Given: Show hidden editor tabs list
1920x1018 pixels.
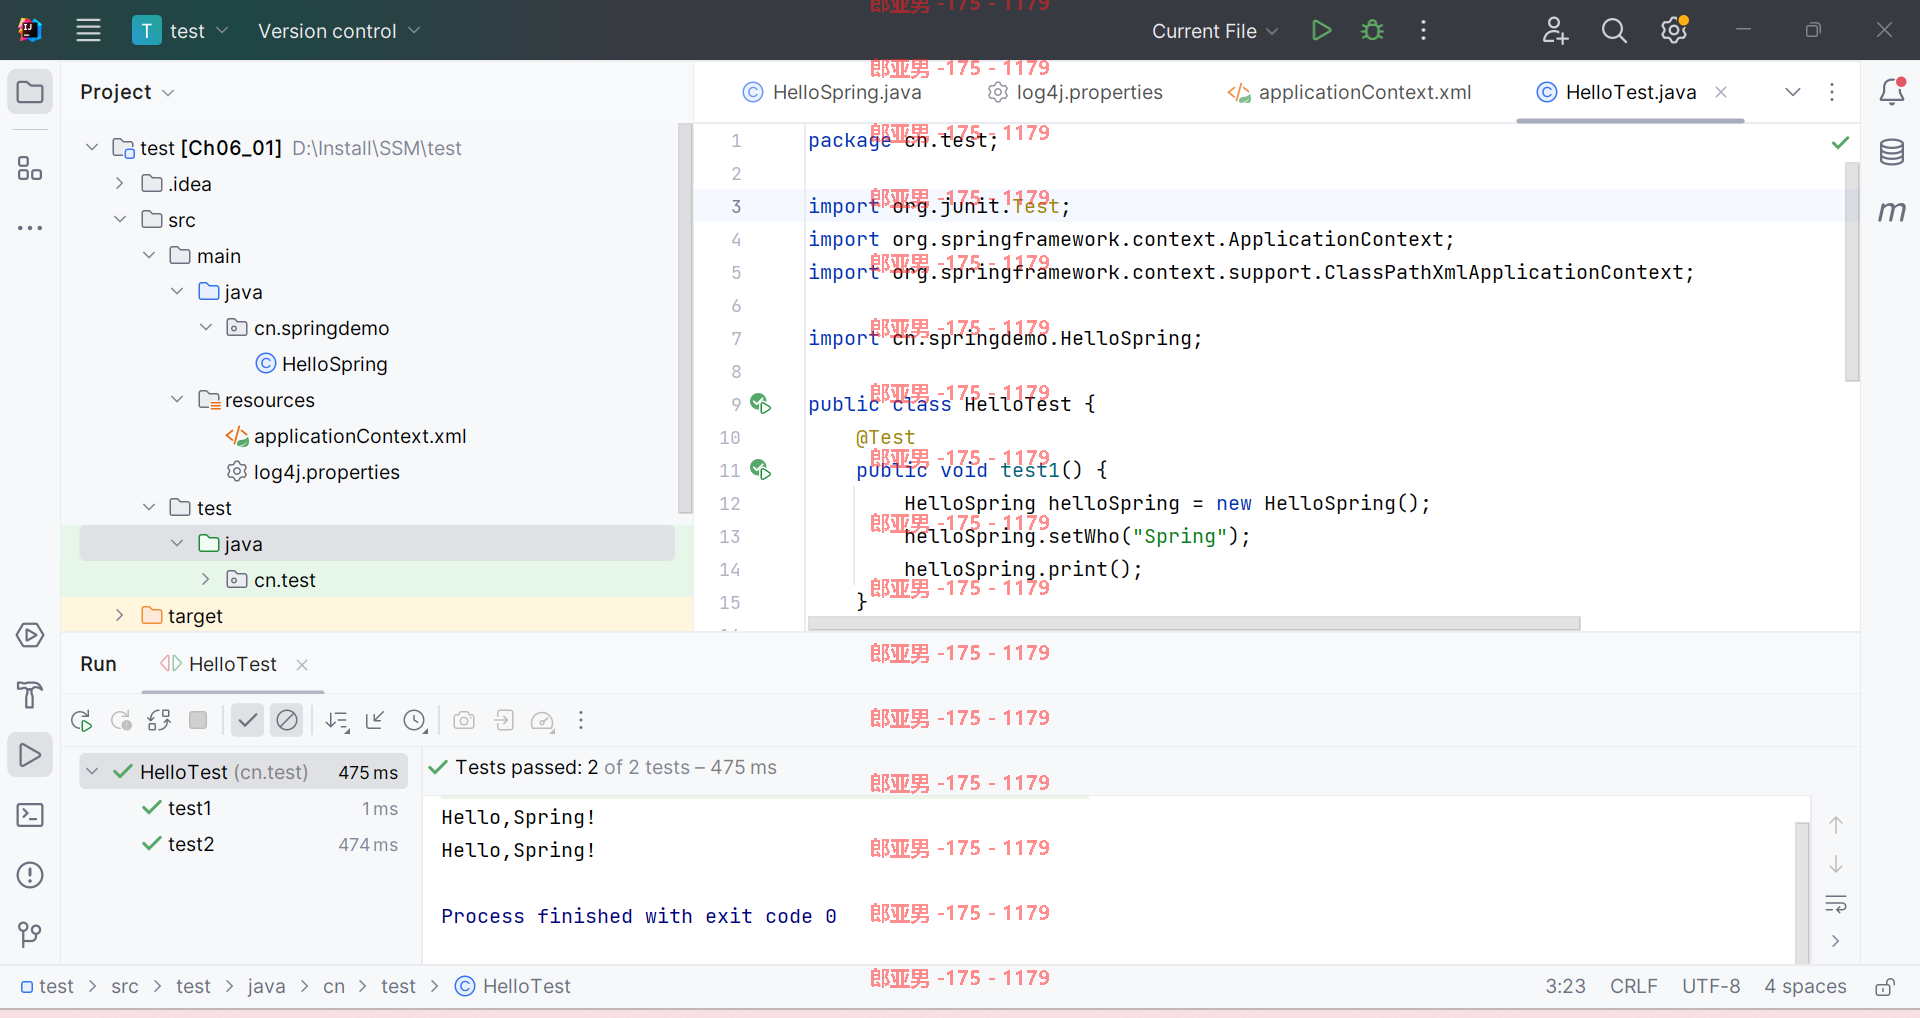Looking at the screenshot, I should click(x=1793, y=92).
